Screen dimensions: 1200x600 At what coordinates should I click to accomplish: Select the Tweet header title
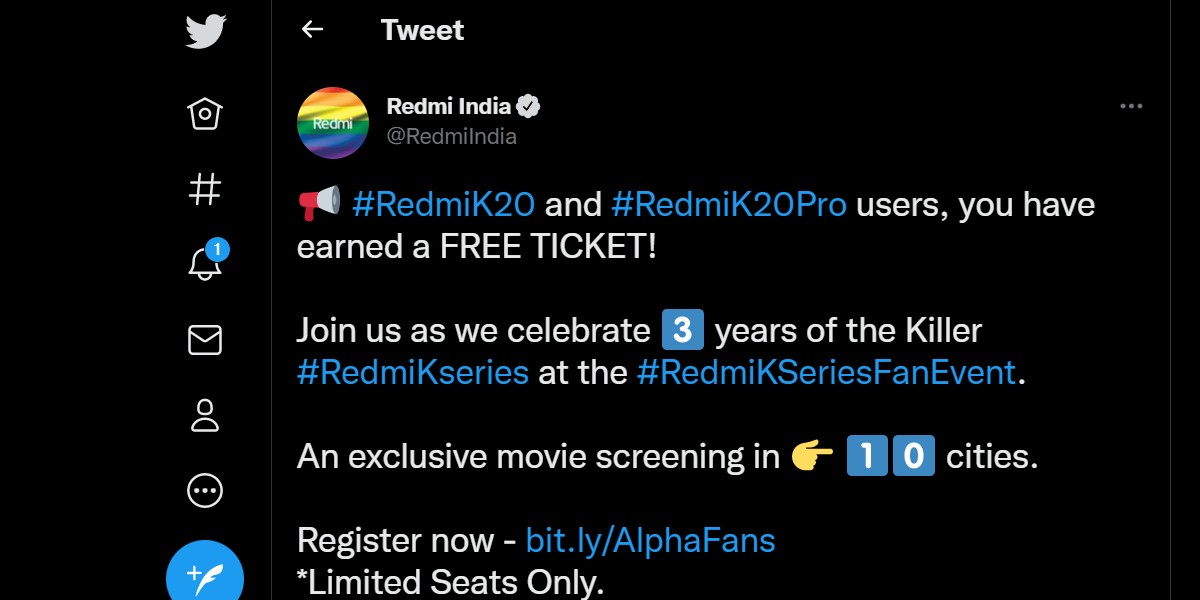(x=421, y=30)
